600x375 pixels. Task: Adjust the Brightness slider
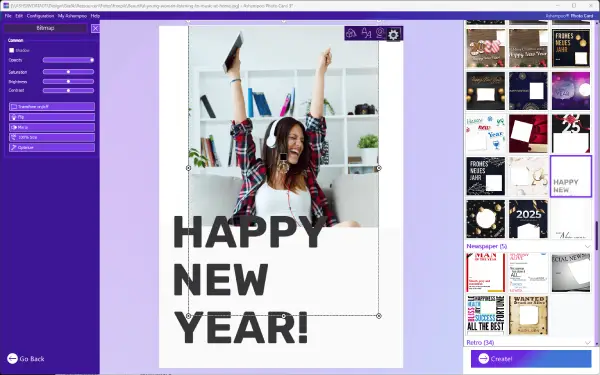[x=68, y=82]
